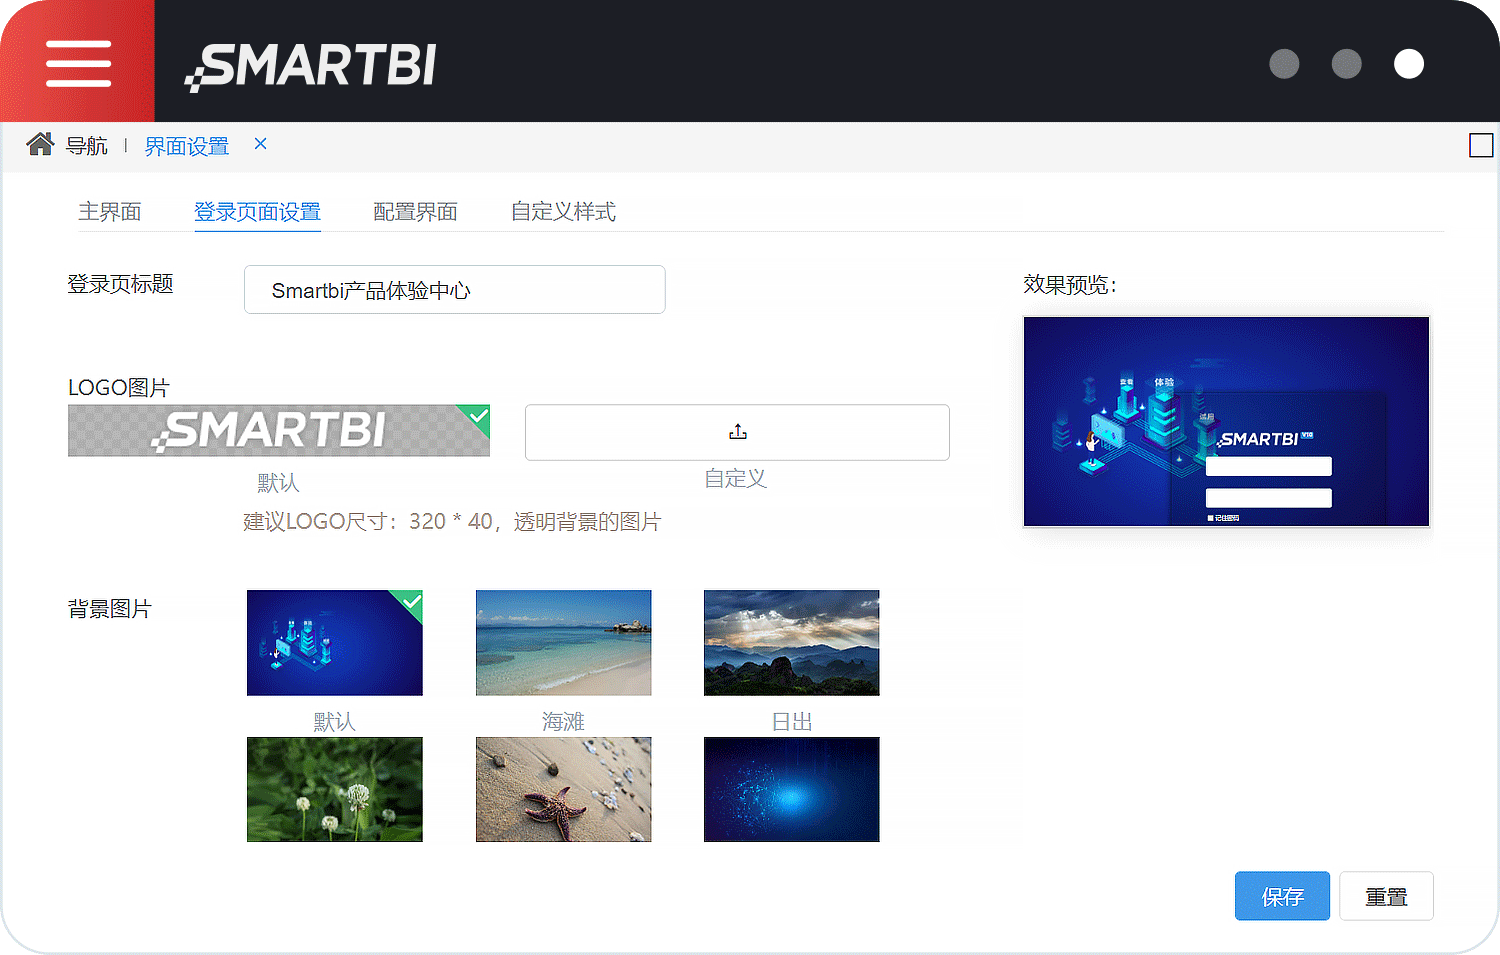This screenshot has width=1500, height=955.
Task: Choose the blue particle background
Action: click(x=791, y=789)
